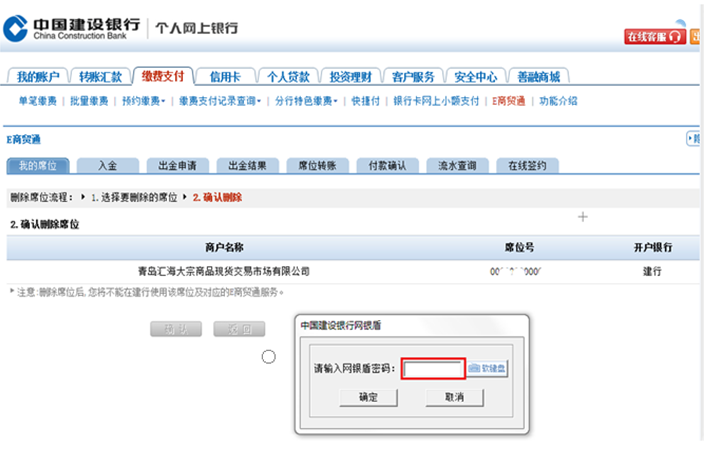Screen dimensions: 706x465
Task: Open the 功能介绍 link
Action: coord(558,101)
